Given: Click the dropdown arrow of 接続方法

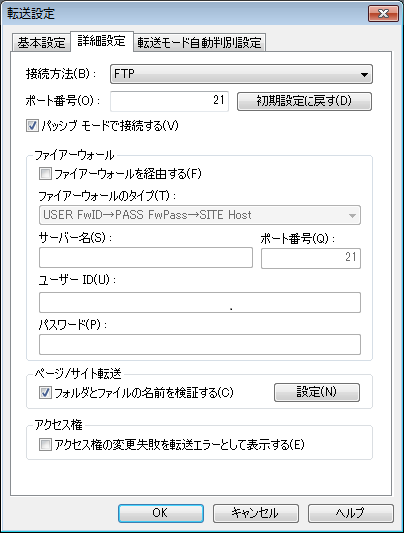Looking at the screenshot, I should tap(364, 74).
